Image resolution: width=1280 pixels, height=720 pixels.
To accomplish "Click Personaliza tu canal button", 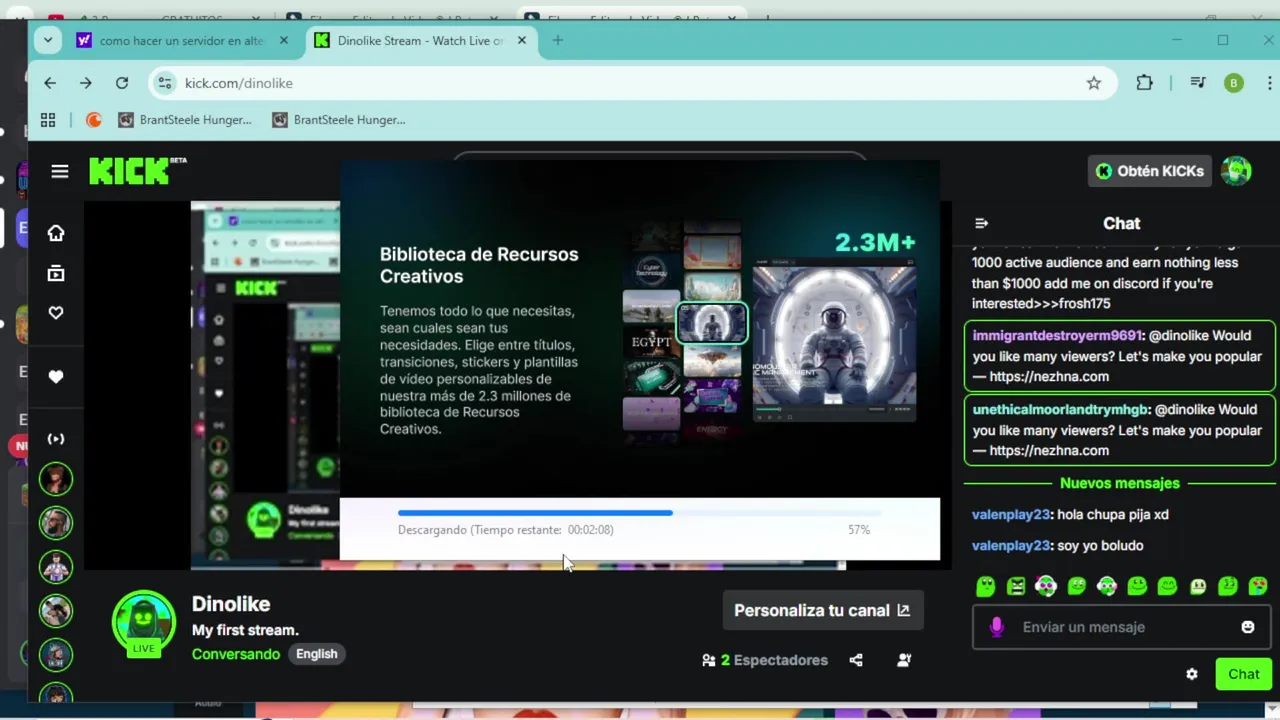I will (822, 610).
